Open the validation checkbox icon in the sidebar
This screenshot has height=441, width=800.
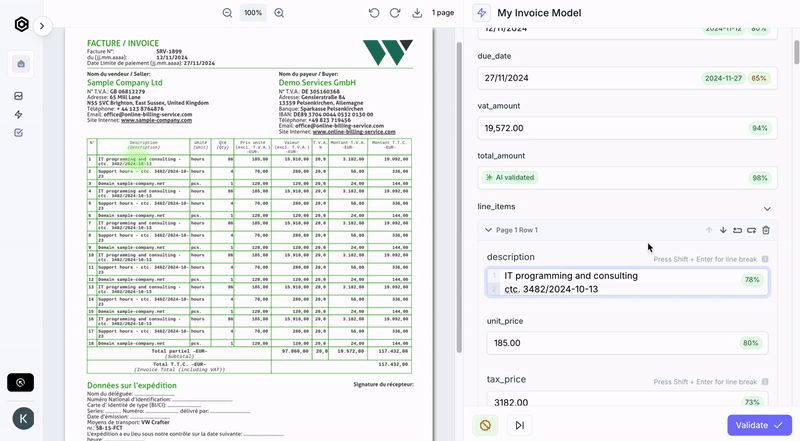19,133
